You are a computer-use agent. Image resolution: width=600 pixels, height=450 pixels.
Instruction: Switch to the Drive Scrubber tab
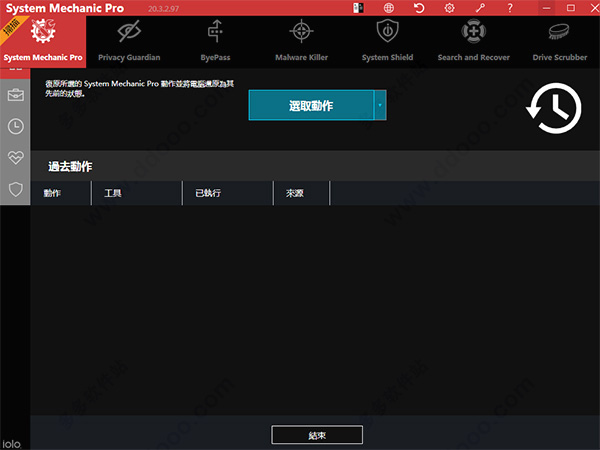pos(559,42)
